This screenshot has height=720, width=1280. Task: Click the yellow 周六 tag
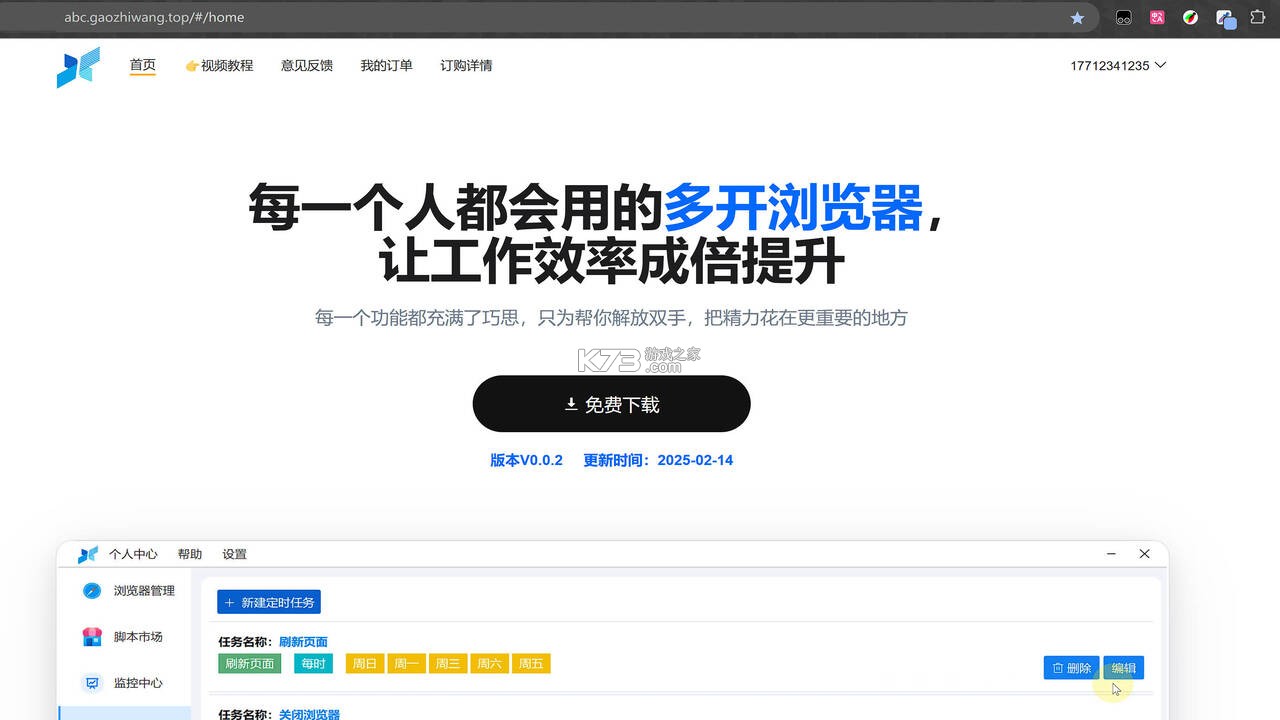tap(490, 664)
